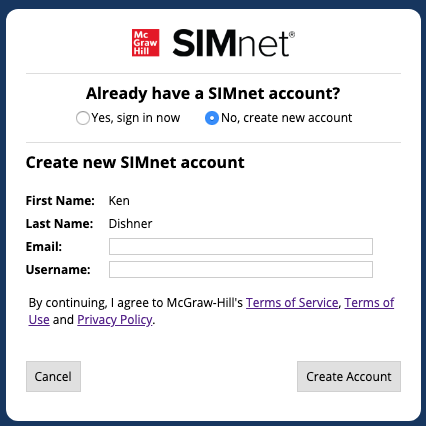Screen dimensions: 426x426
Task: Click the 'First Name:' label
Action: click(x=60, y=201)
